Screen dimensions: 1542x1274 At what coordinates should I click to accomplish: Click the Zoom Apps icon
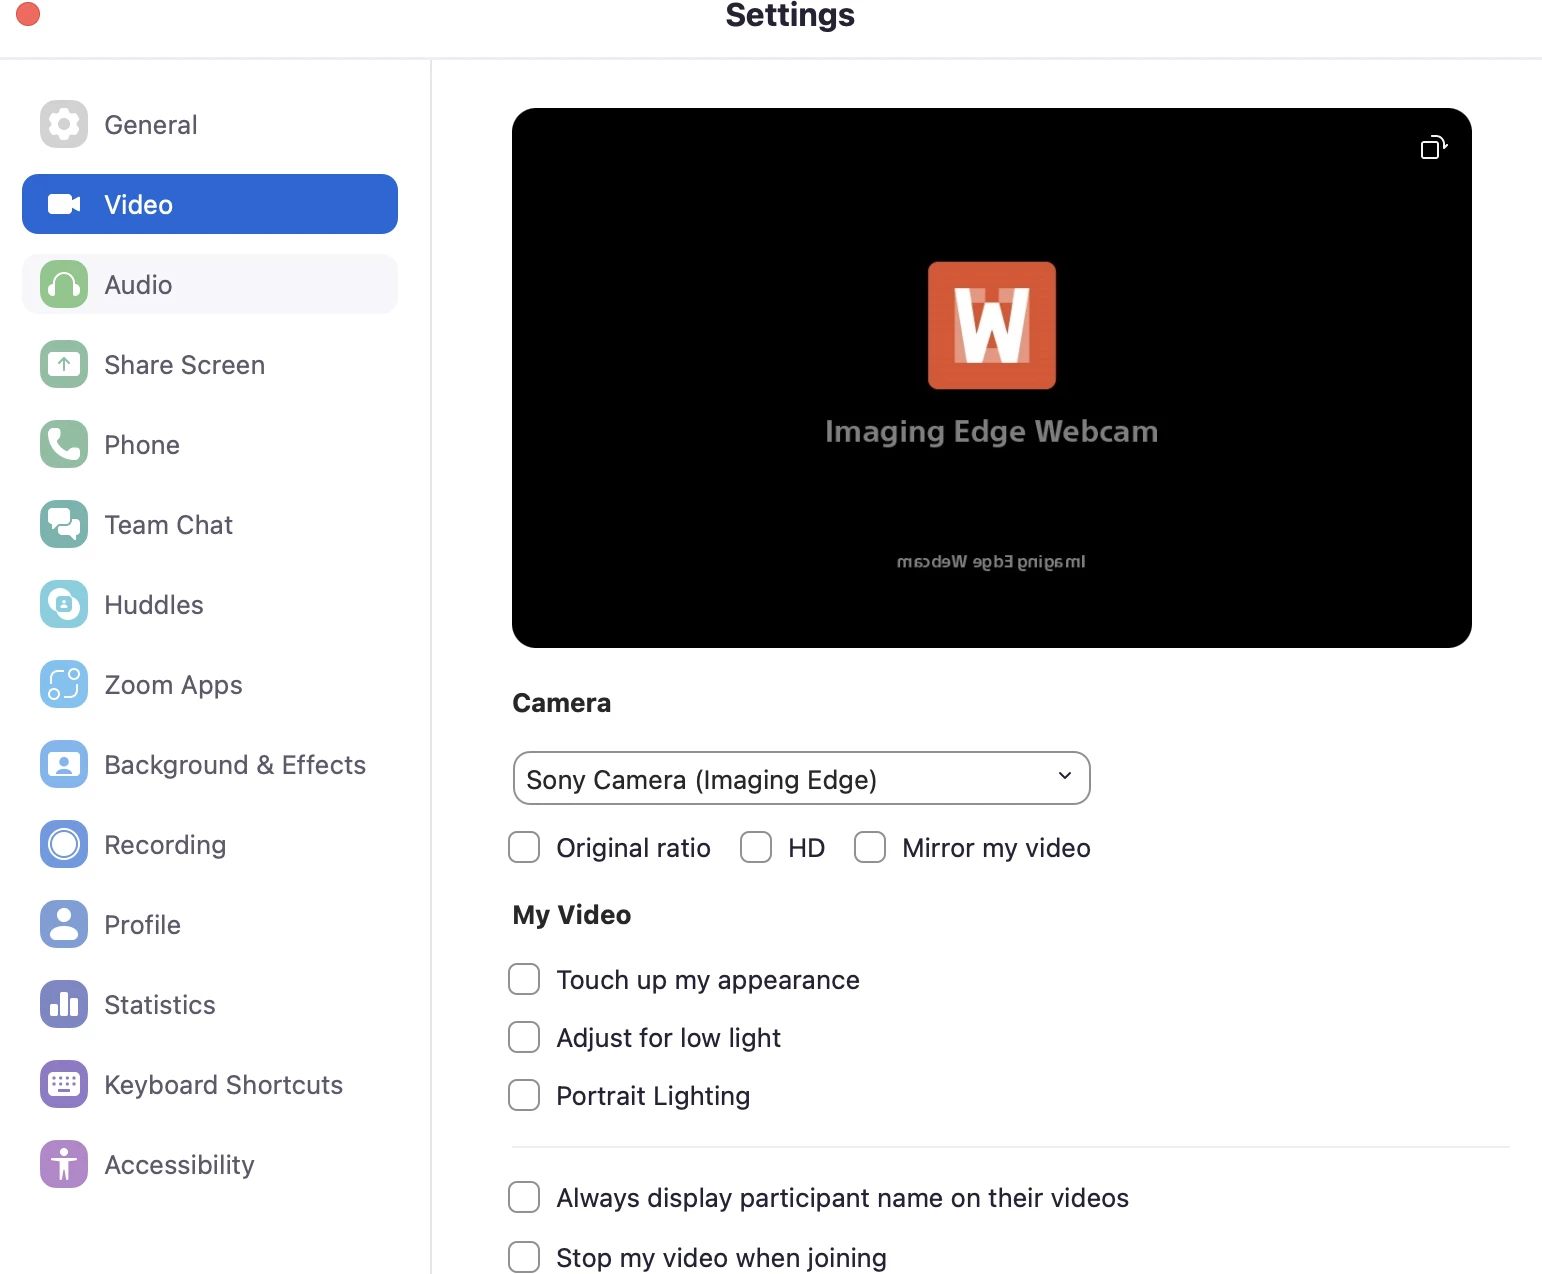(x=64, y=684)
